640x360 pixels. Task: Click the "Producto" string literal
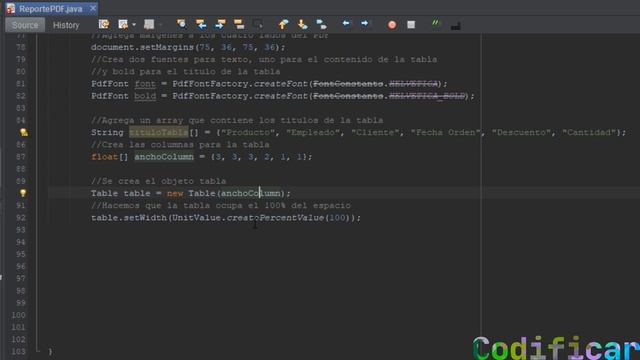(x=248, y=132)
